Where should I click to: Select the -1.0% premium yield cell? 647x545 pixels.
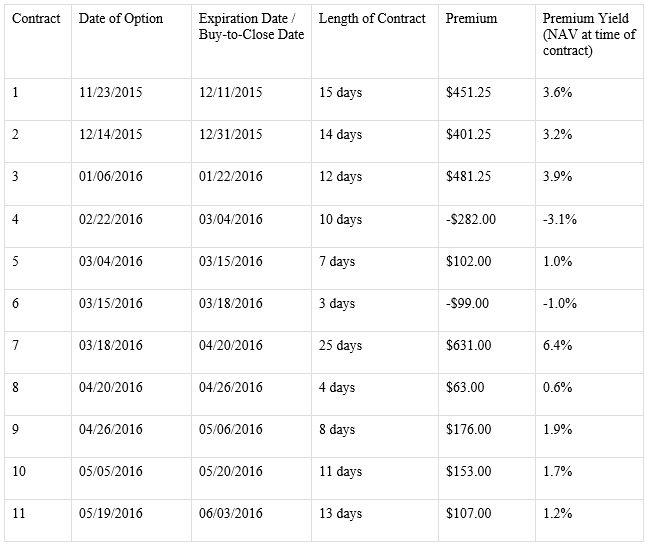tap(558, 304)
